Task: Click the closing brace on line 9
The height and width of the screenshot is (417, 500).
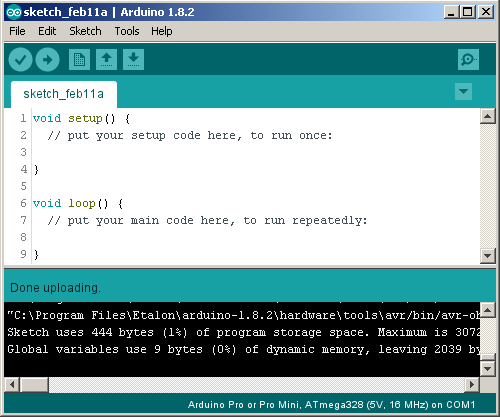Action: pos(36,255)
